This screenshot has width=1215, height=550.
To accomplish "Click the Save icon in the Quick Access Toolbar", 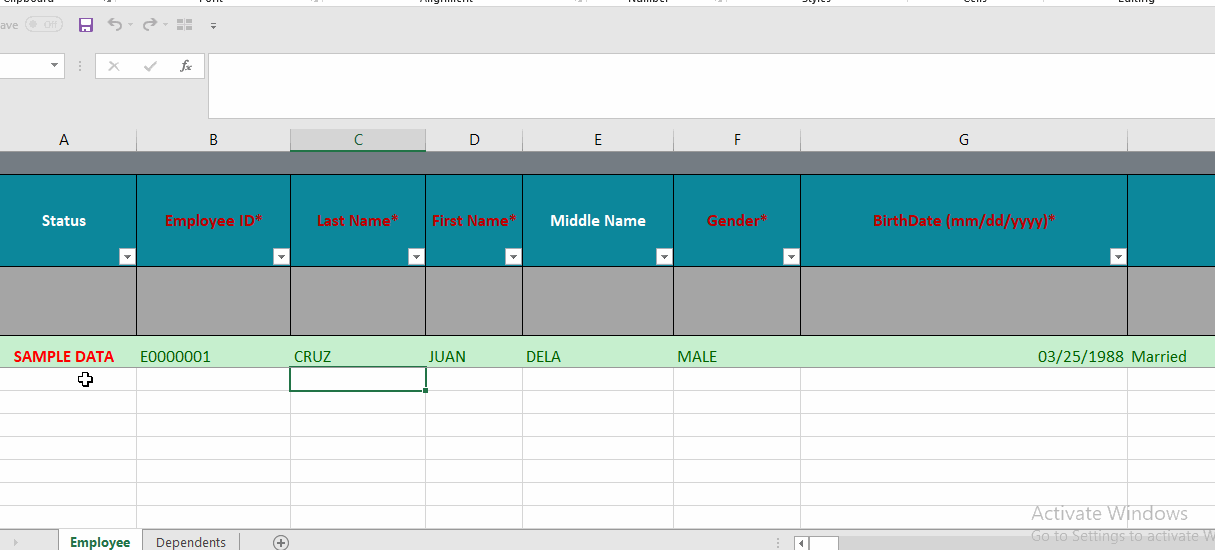I will 86,25.
